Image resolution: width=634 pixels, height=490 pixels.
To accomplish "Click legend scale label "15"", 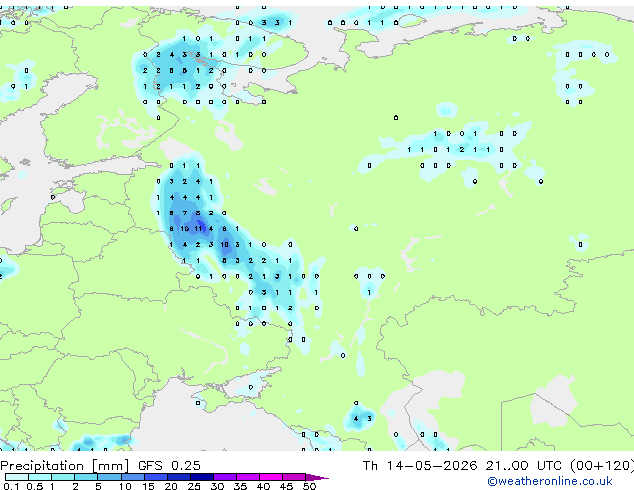I will 148,486.
